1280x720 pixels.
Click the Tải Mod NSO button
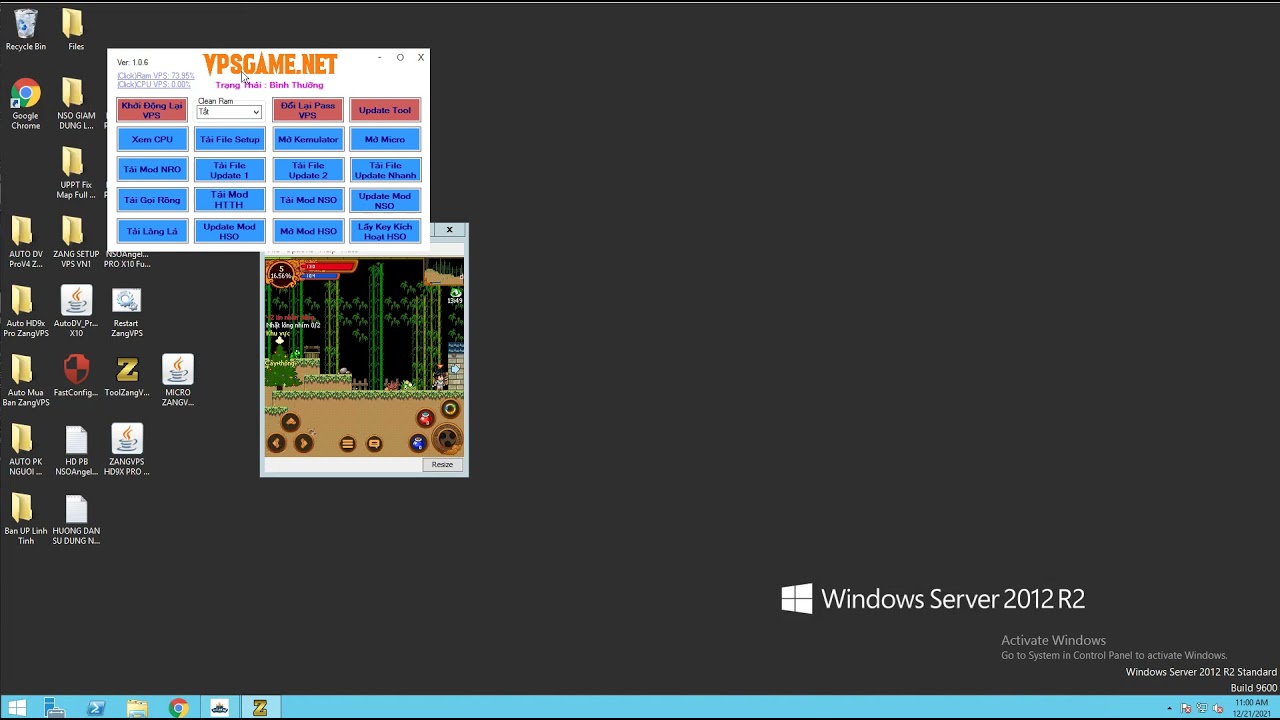coord(308,200)
